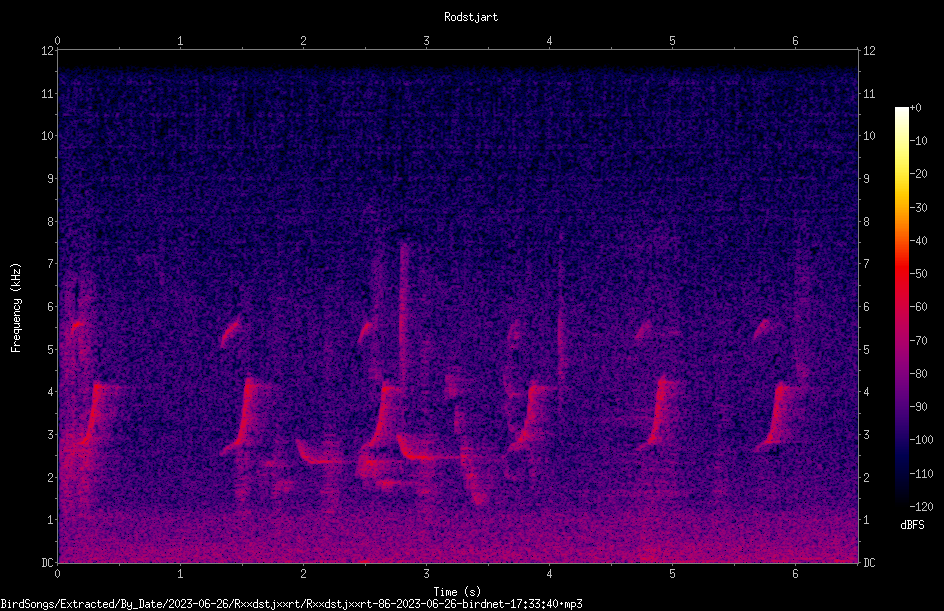Image resolution: width=944 pixels, height=611 pixels.
Task: Click the DC label on left axis
Action: [48, 562]
